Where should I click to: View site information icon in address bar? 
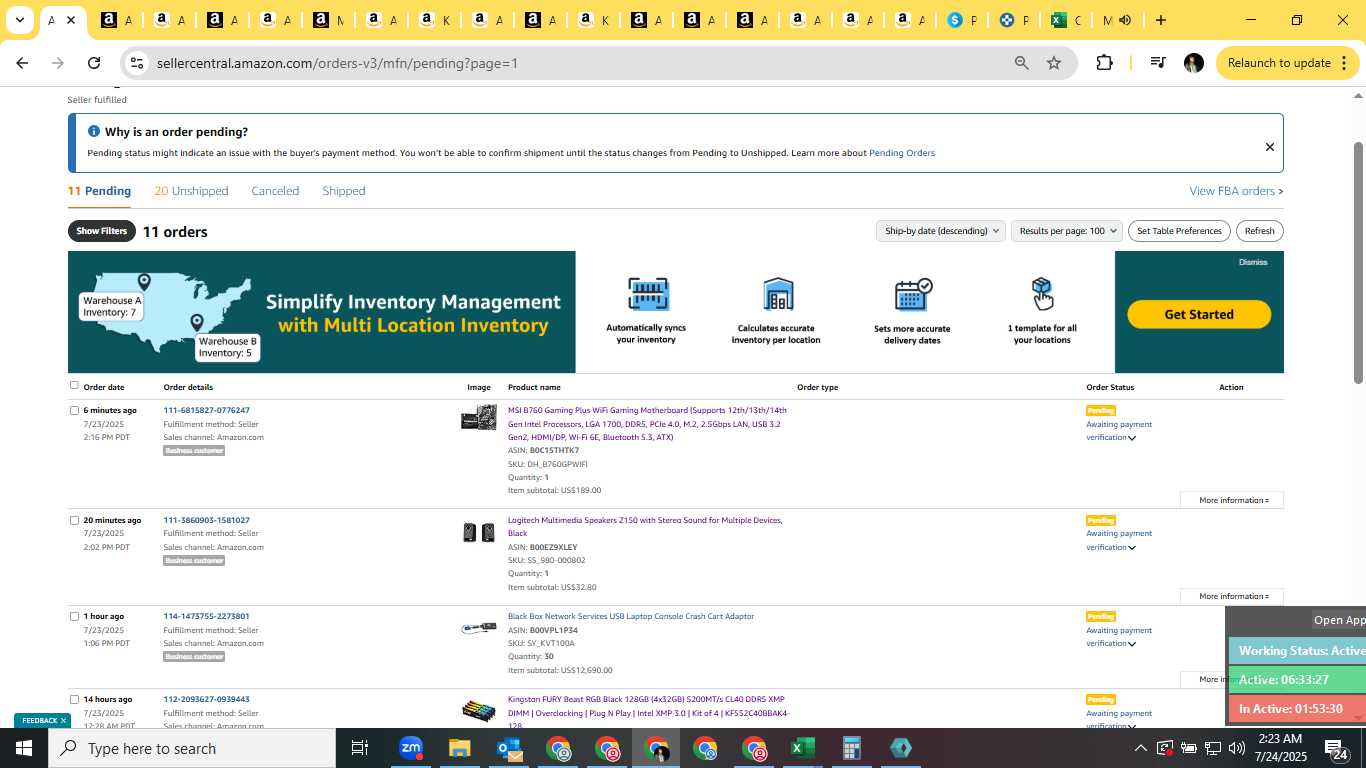pos(137,63)
